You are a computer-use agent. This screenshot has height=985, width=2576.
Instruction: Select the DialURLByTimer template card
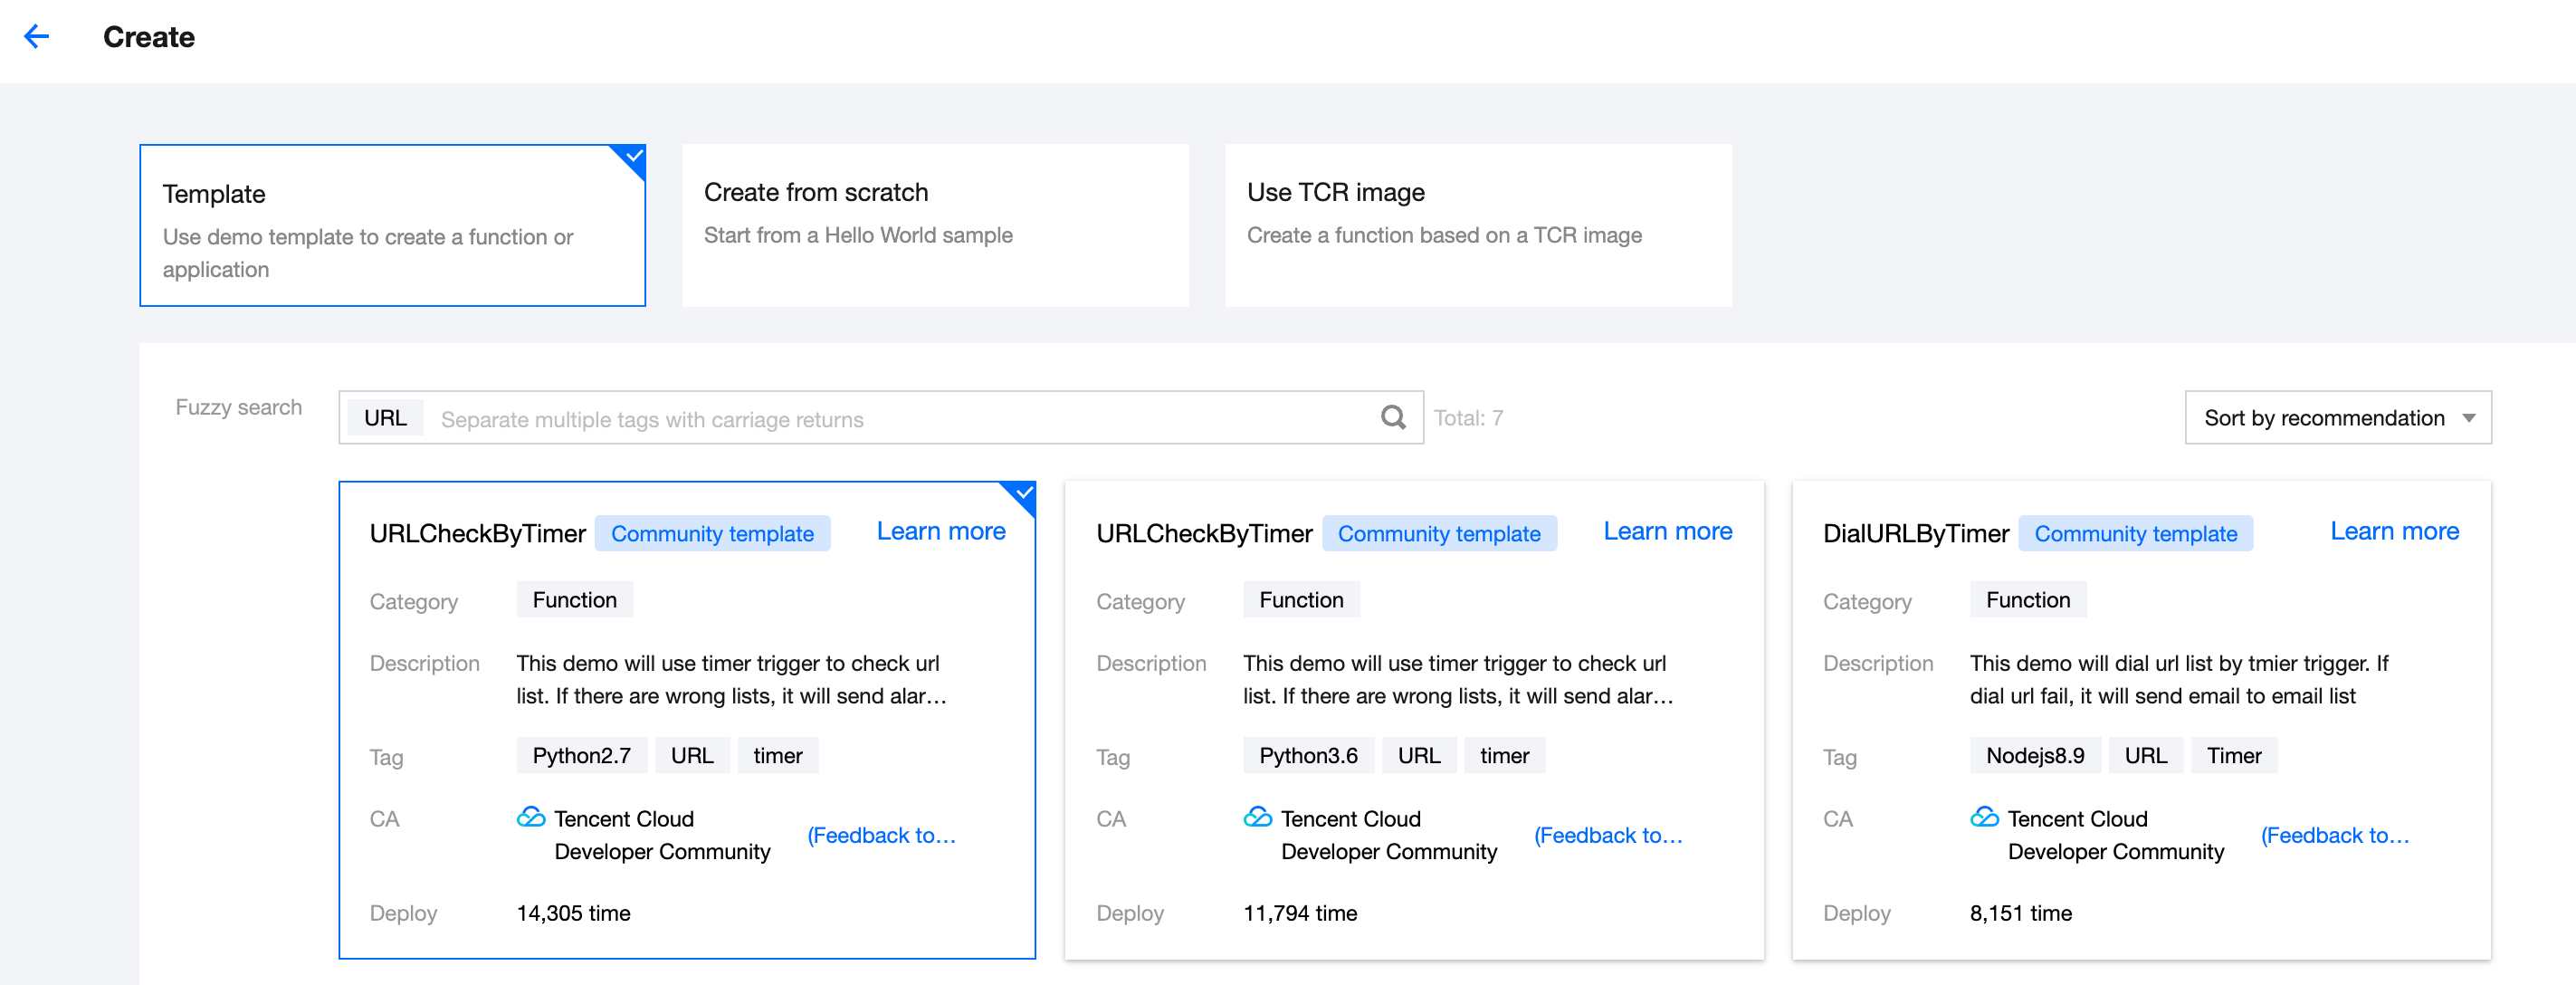[2140, 720]
